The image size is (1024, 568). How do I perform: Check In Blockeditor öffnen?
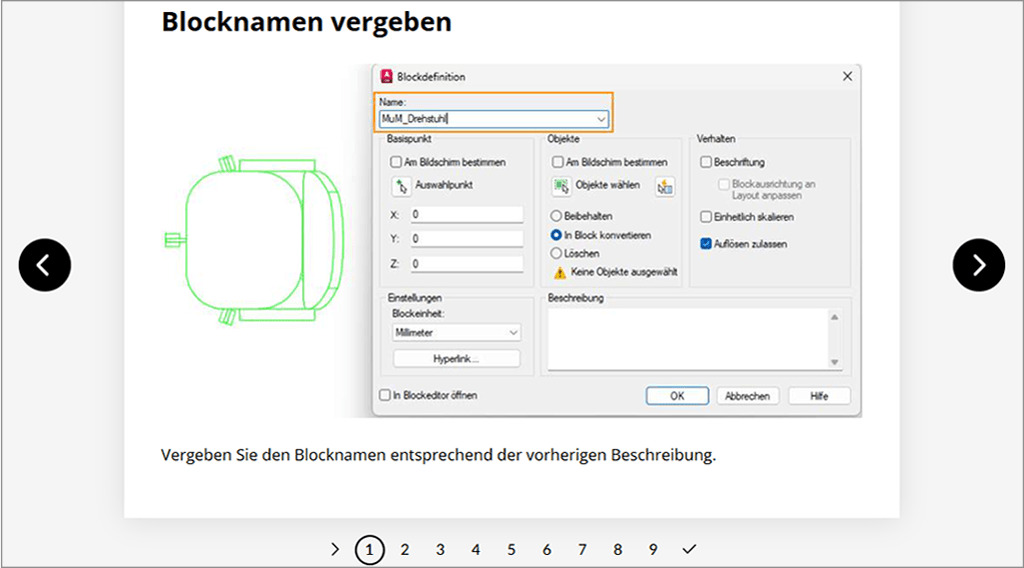click(385, 395)
